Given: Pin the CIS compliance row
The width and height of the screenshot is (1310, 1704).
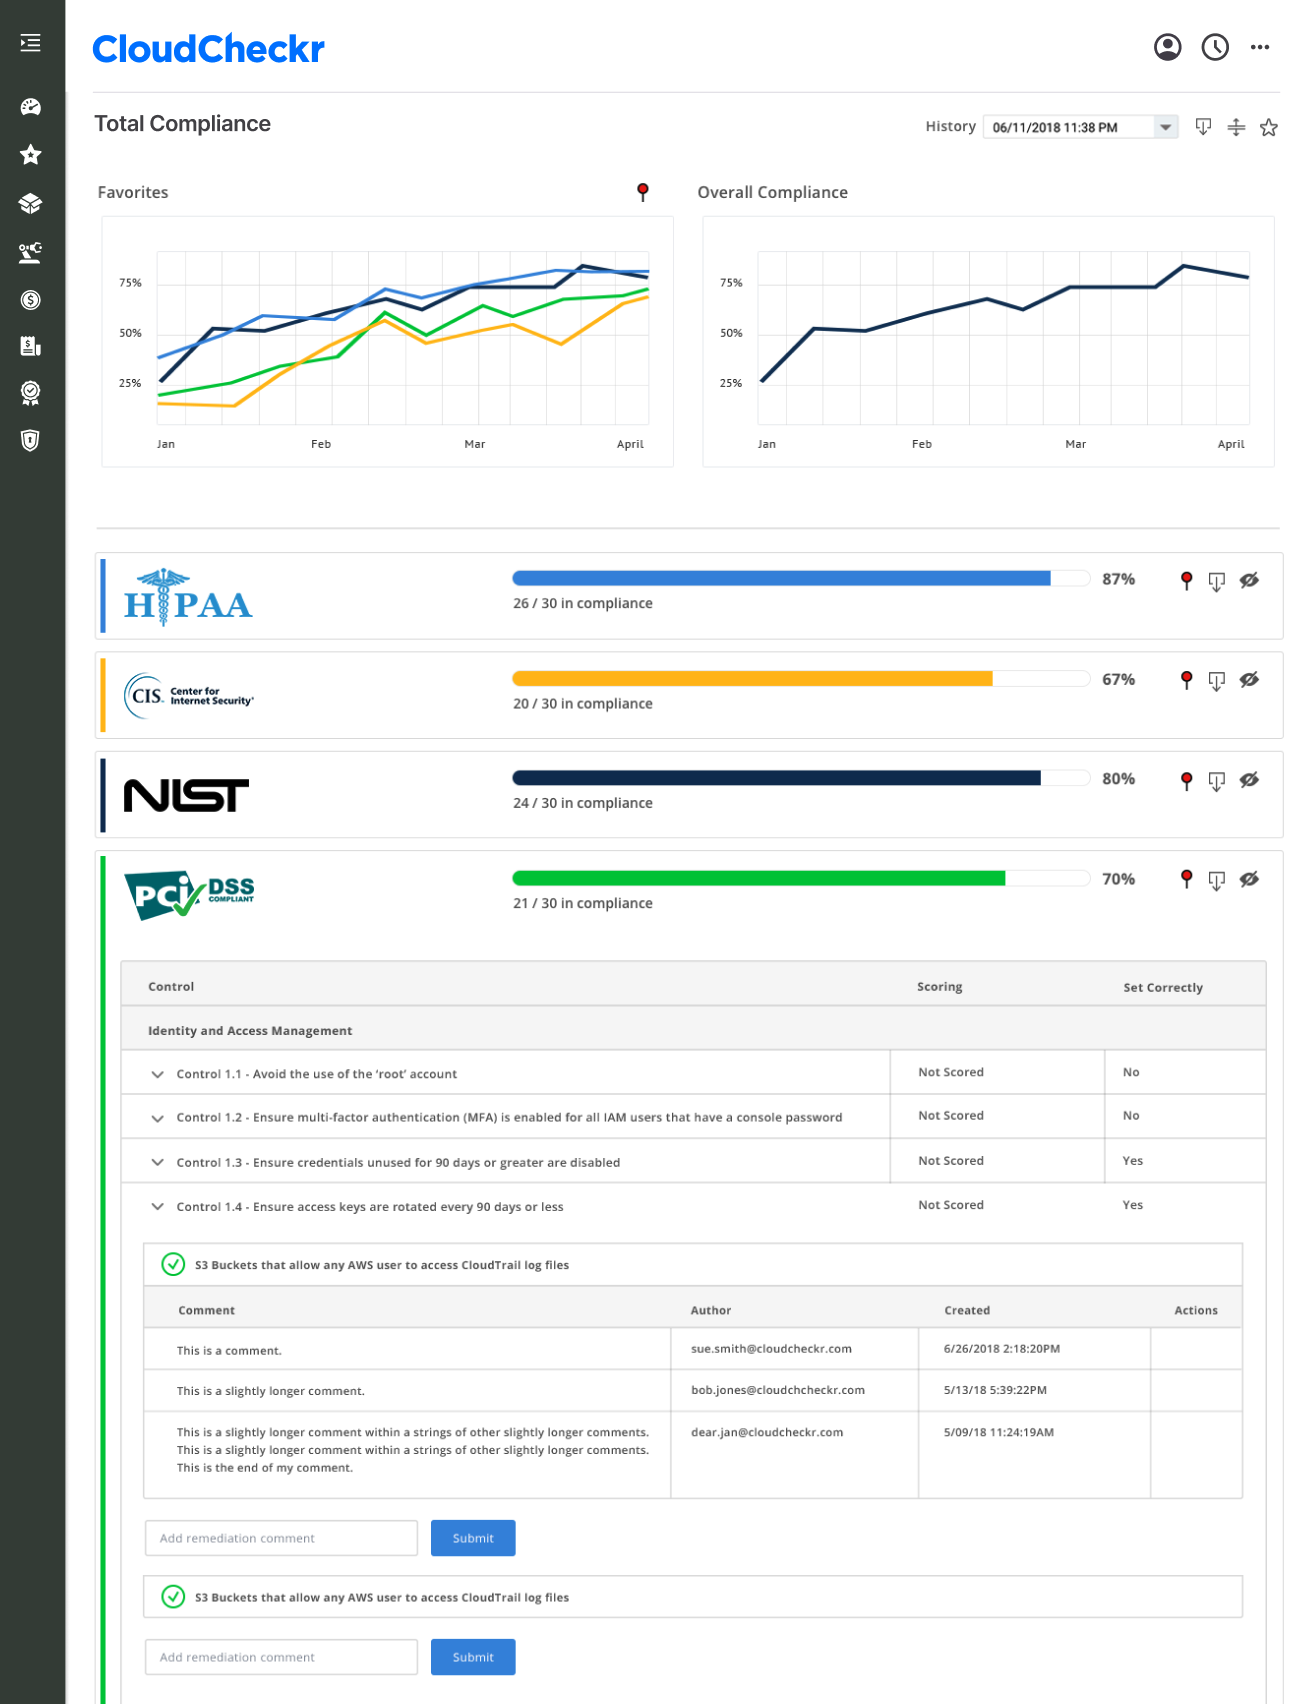Looking at the screenshot, I should click(1186, 681).
